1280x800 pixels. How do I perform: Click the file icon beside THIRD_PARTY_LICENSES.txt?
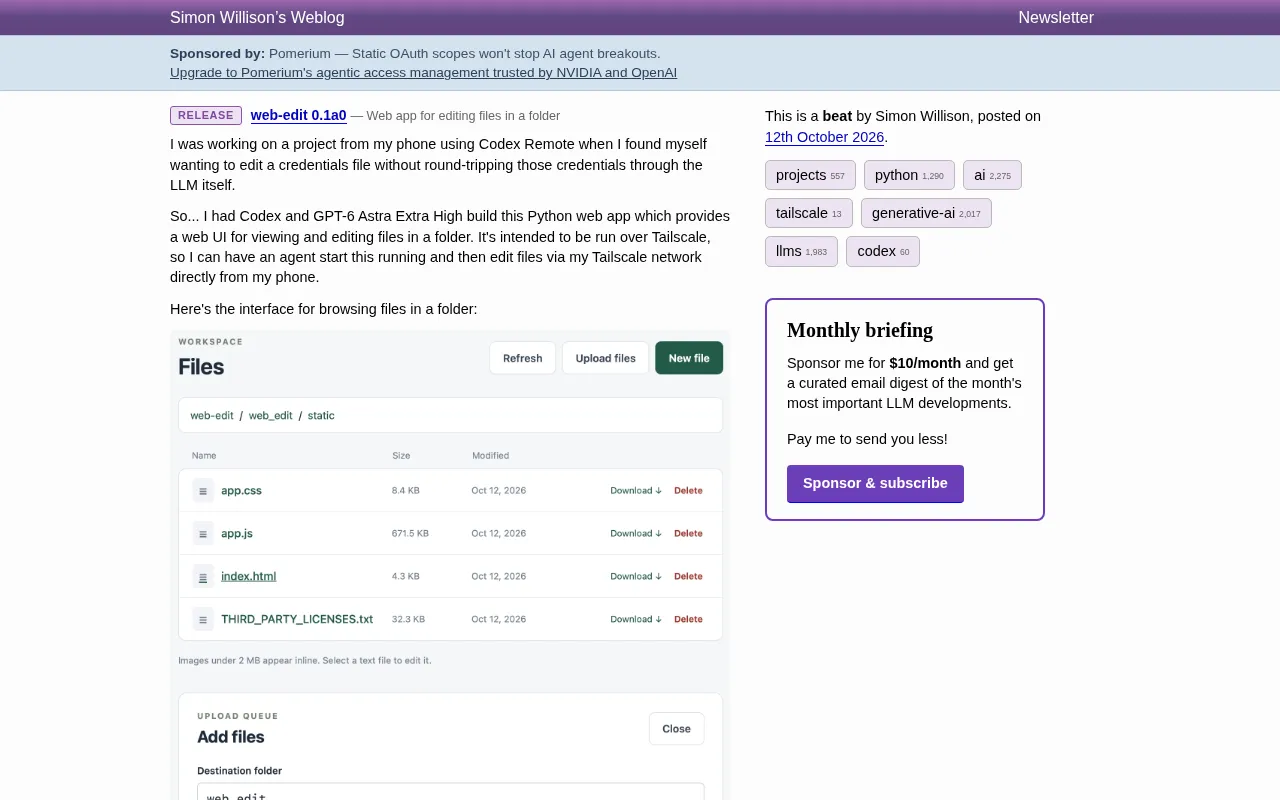[x=203, y=620]
